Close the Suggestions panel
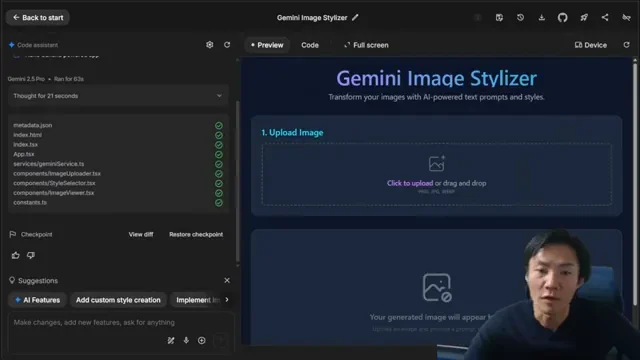 tap(227, 280)
